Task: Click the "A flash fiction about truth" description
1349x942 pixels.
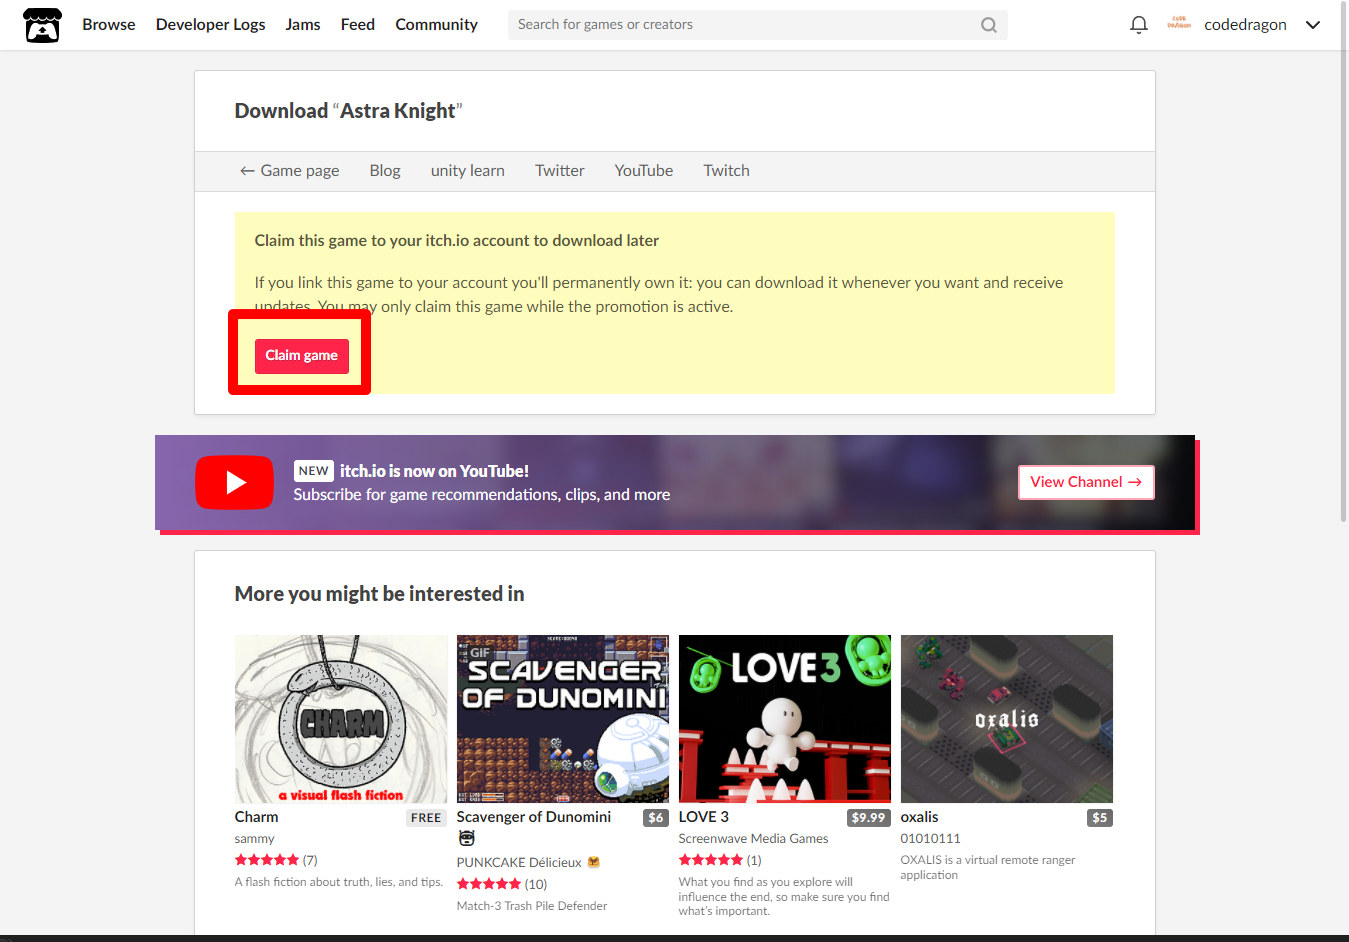Action: pyautogui.click(x=339, y=882)
